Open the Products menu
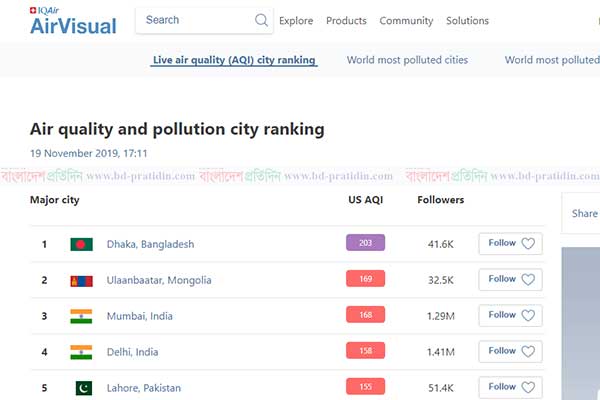Screen dimensions: 600x400 pos(346,21)
